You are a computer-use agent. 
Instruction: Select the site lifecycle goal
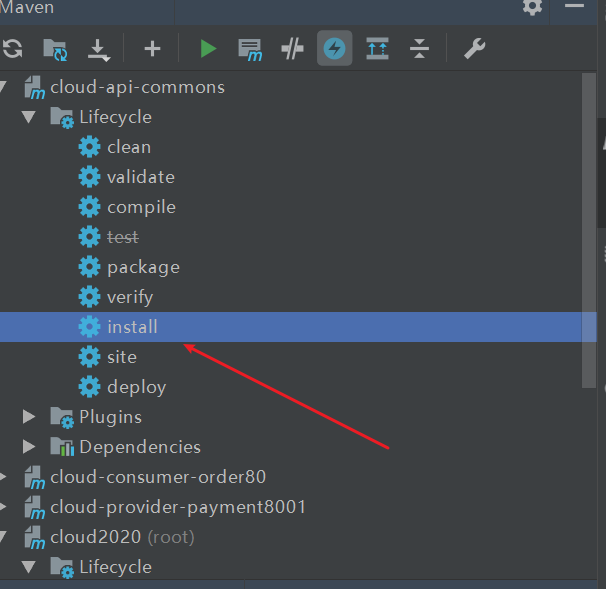click(x=122, y=357)
